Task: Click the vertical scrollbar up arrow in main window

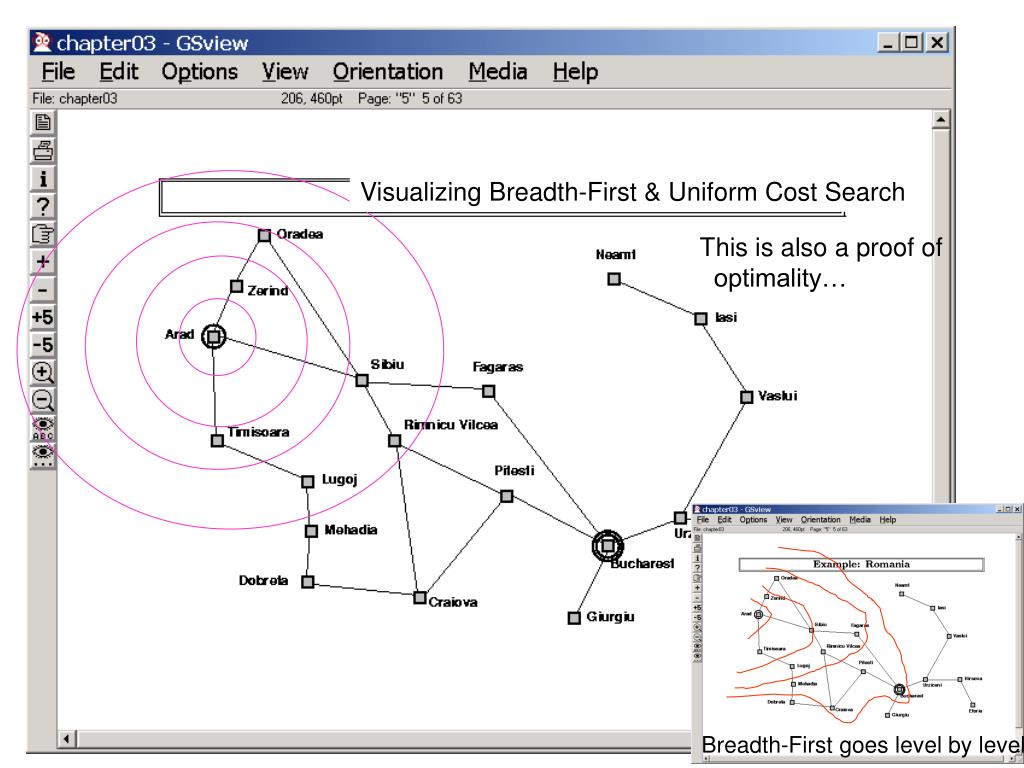Action: pos(940,120)
